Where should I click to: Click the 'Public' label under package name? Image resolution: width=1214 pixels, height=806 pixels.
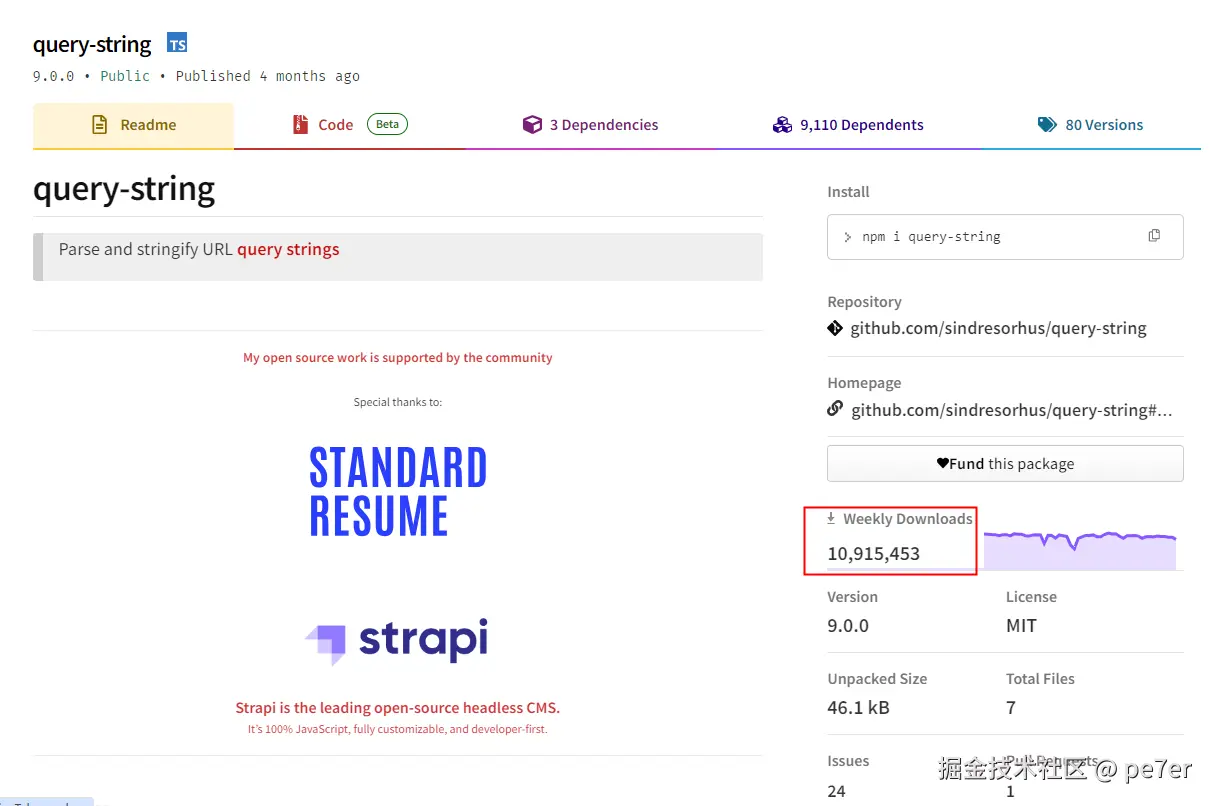[x=125, y=76]
